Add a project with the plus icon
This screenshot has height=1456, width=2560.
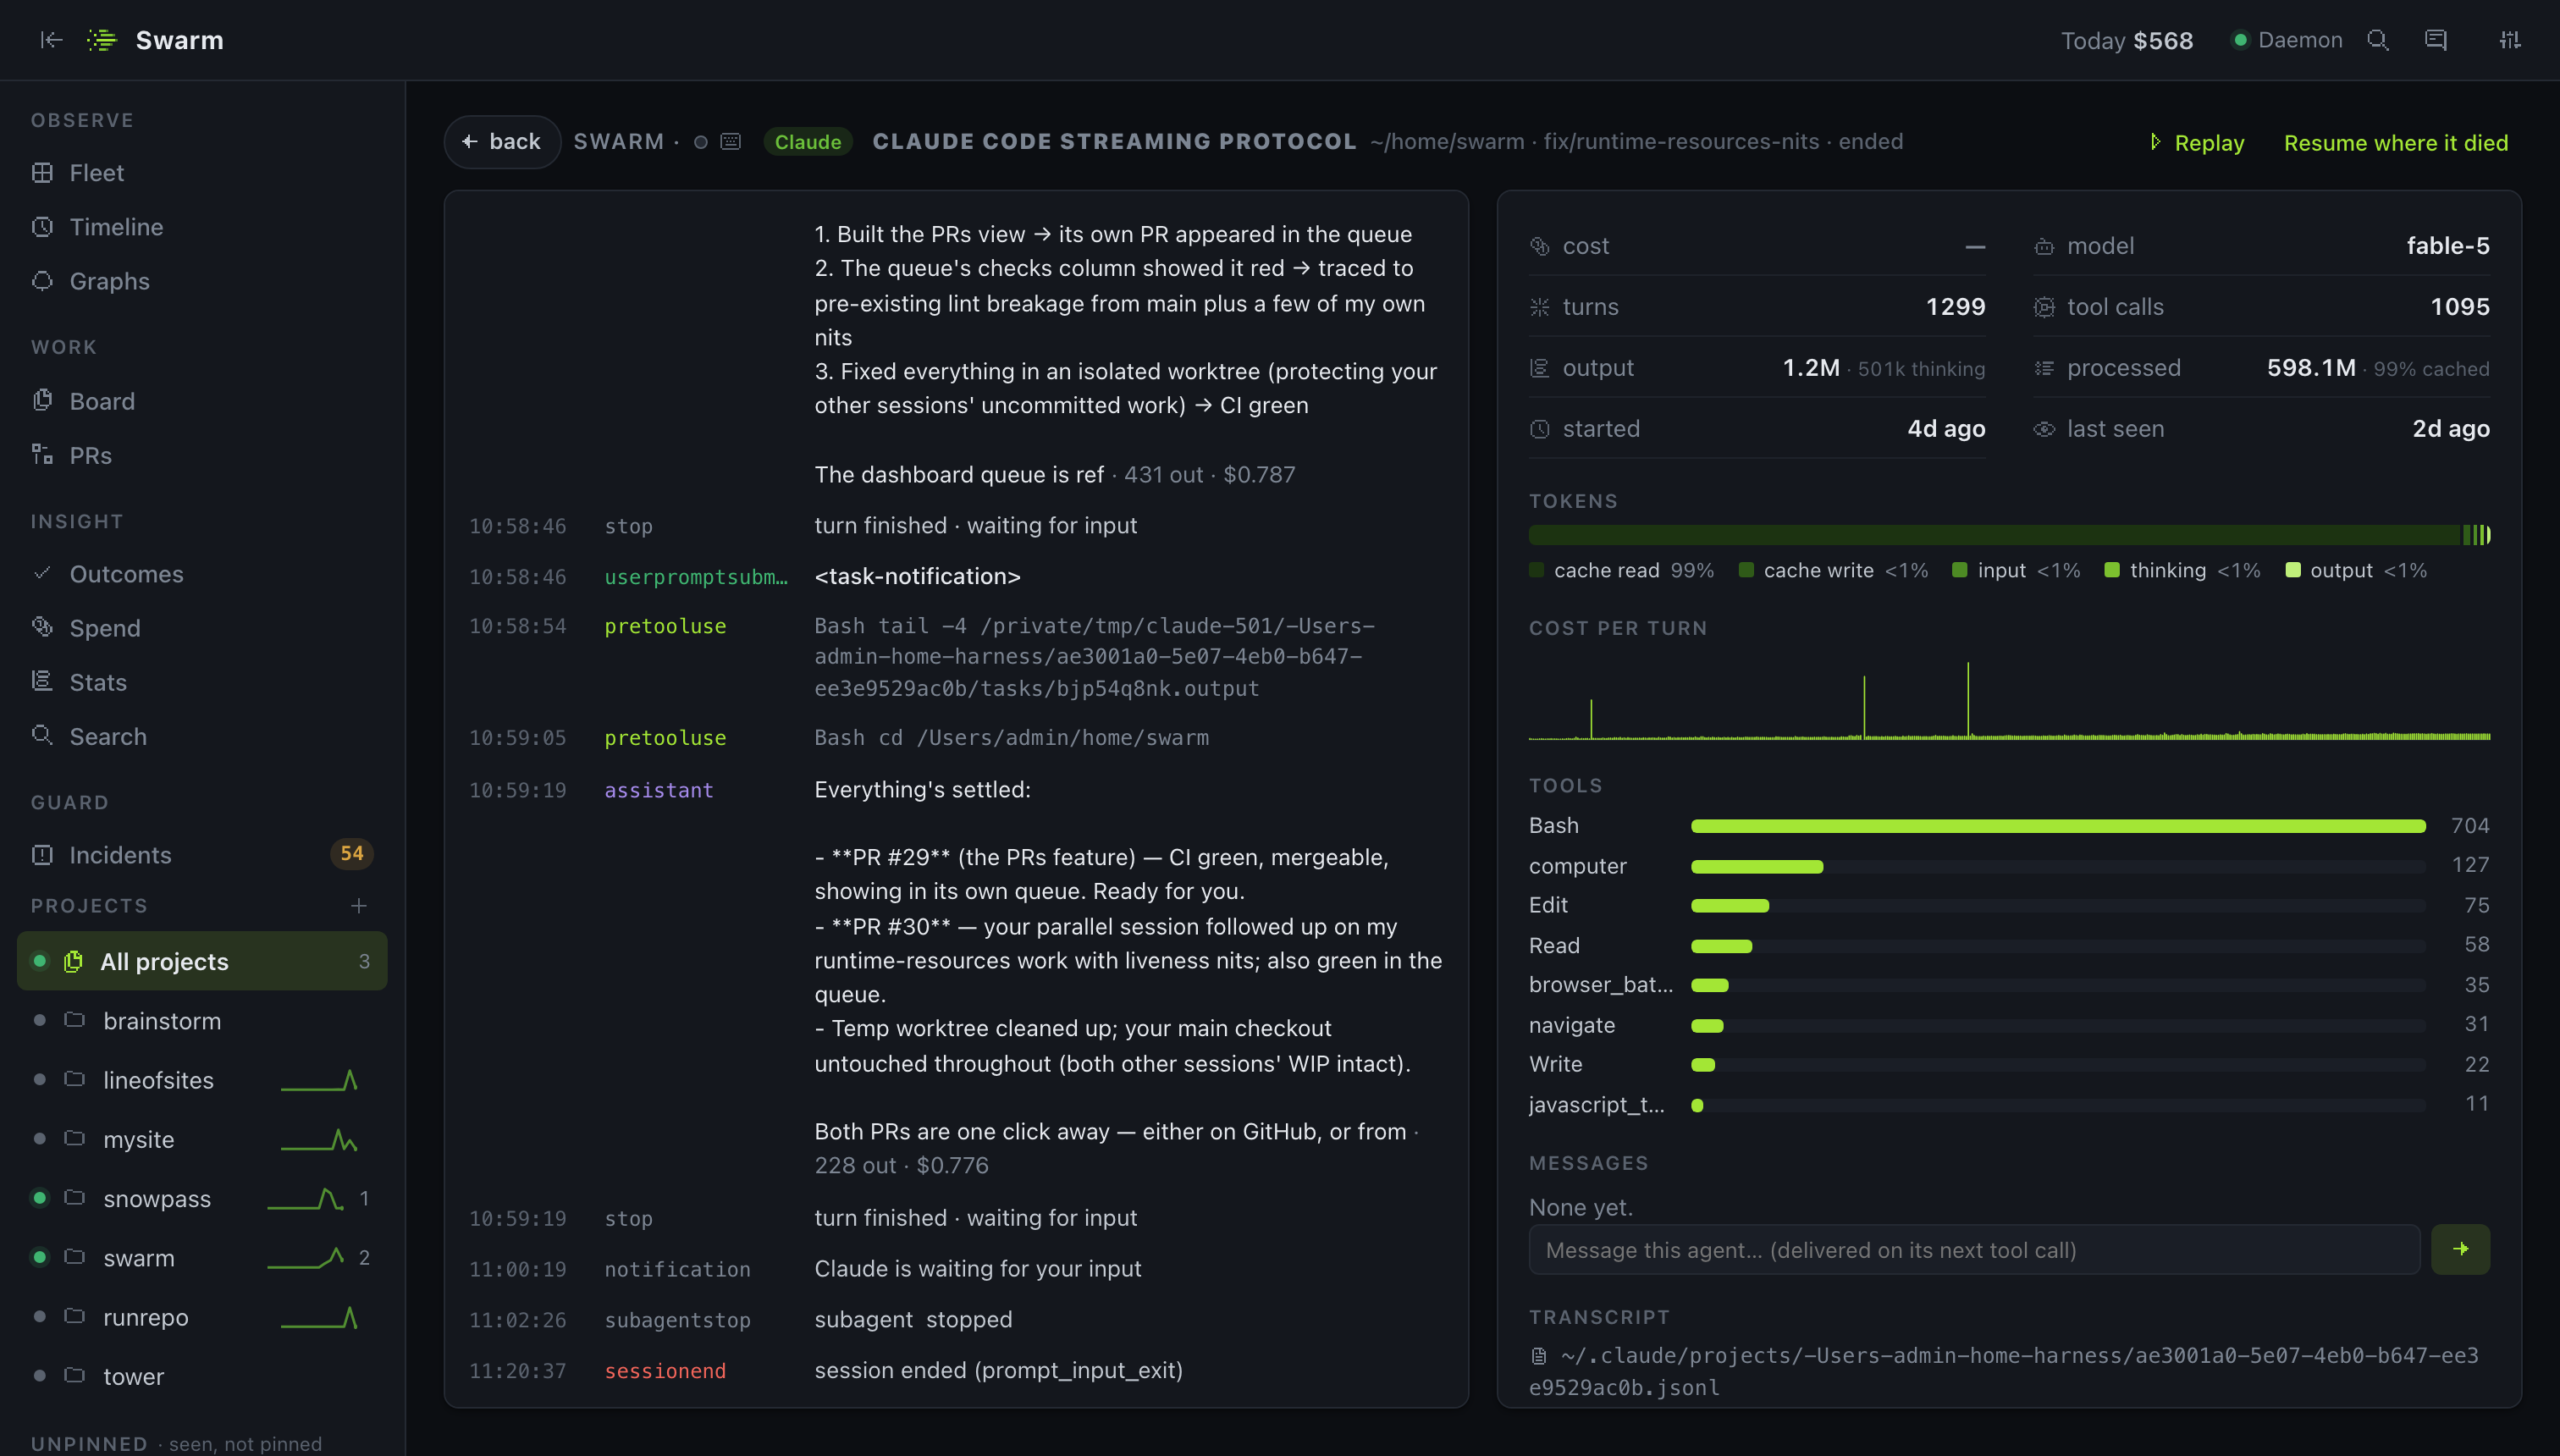click(359, 906)
